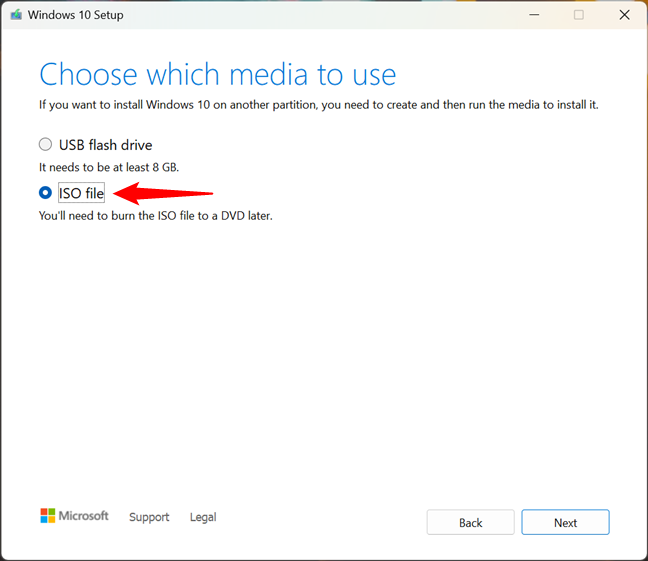Screen dimensions: 648x561
Task: Open the Legal link
Action: [x=203, y=517]
